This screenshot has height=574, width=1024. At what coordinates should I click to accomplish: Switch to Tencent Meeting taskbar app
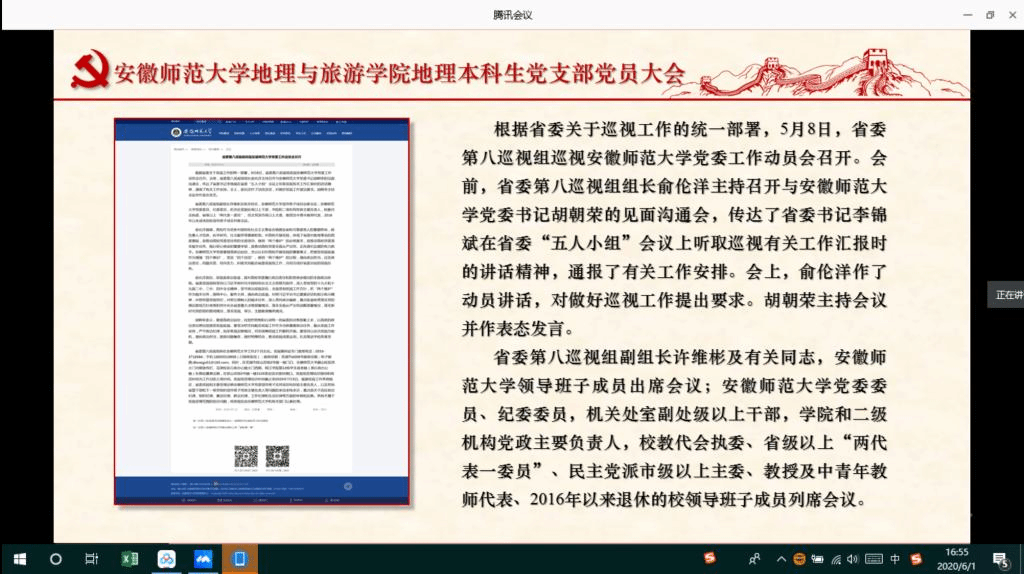[202, 558]
